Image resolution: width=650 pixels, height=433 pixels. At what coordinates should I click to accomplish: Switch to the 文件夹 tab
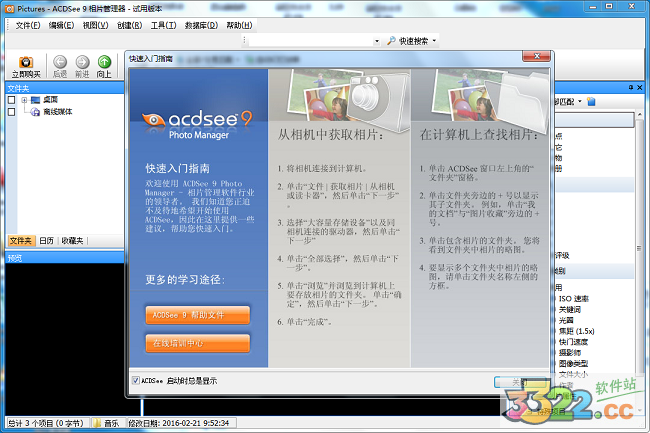point(20,241)
